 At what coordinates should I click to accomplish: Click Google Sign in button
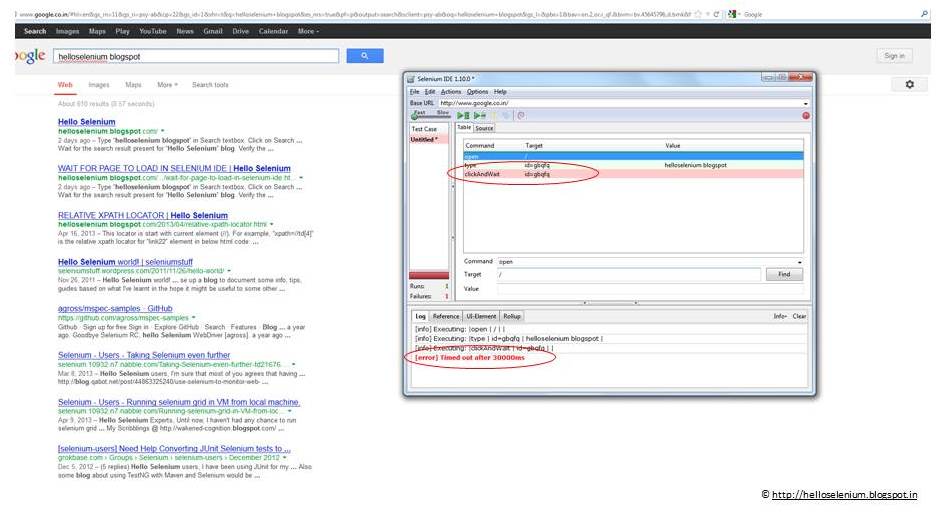click(x=894, y=56)
